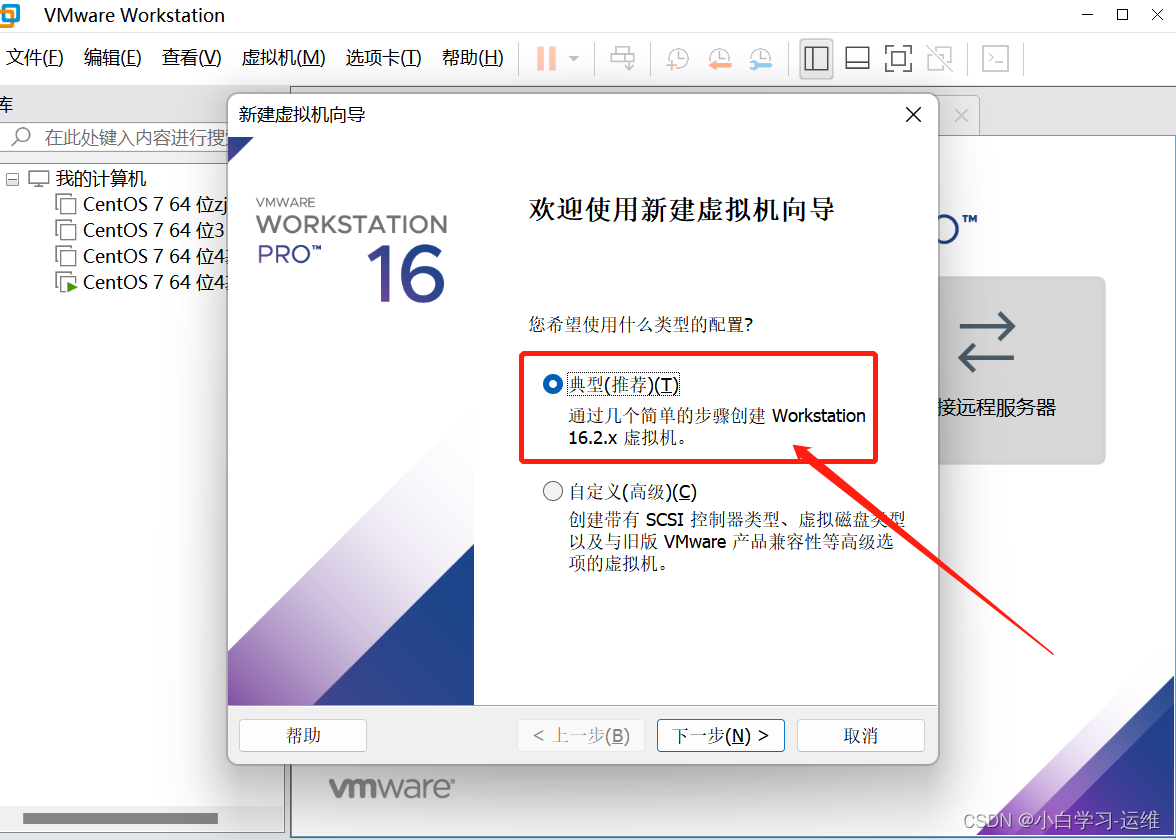Click the VM icon next to CentOS 7 64 位zj
Viewport: 1176px width, 840px height.
coord(66,204)
